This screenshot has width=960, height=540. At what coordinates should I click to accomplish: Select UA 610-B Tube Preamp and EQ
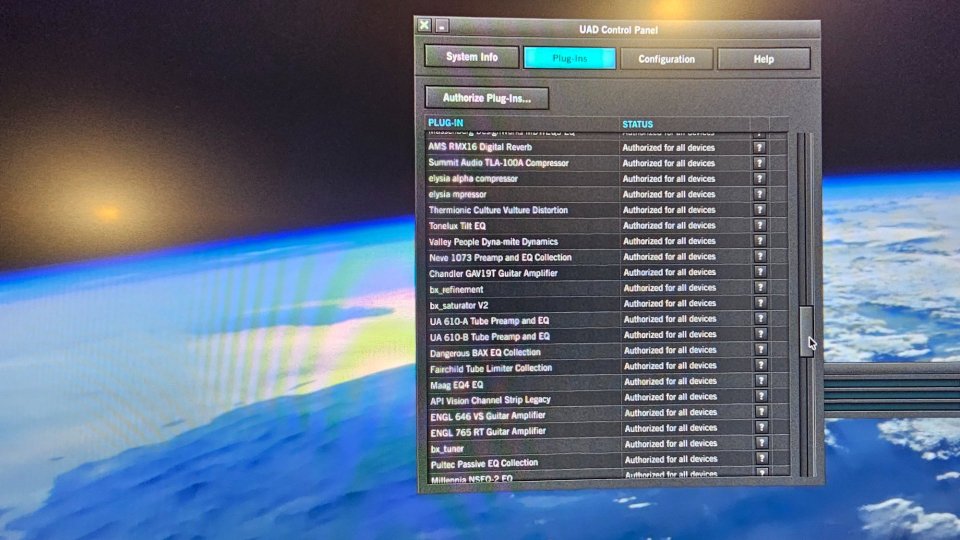[x=608, y=336]
